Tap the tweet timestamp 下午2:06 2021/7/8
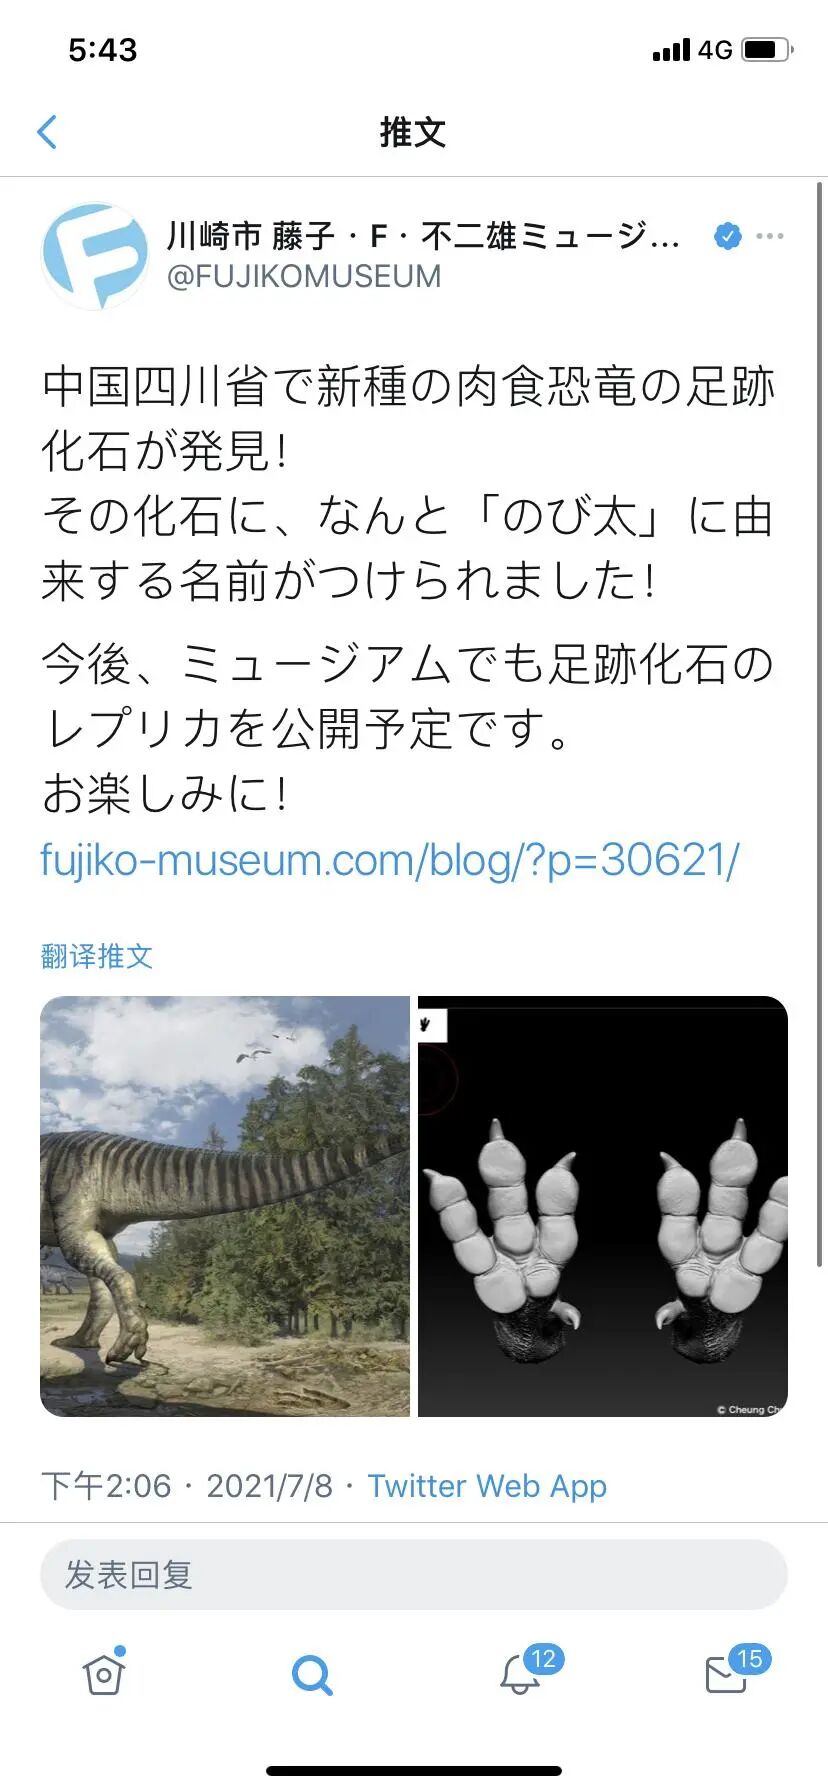This screenshot has height=1792, width=828. (x=187, y=1486)
